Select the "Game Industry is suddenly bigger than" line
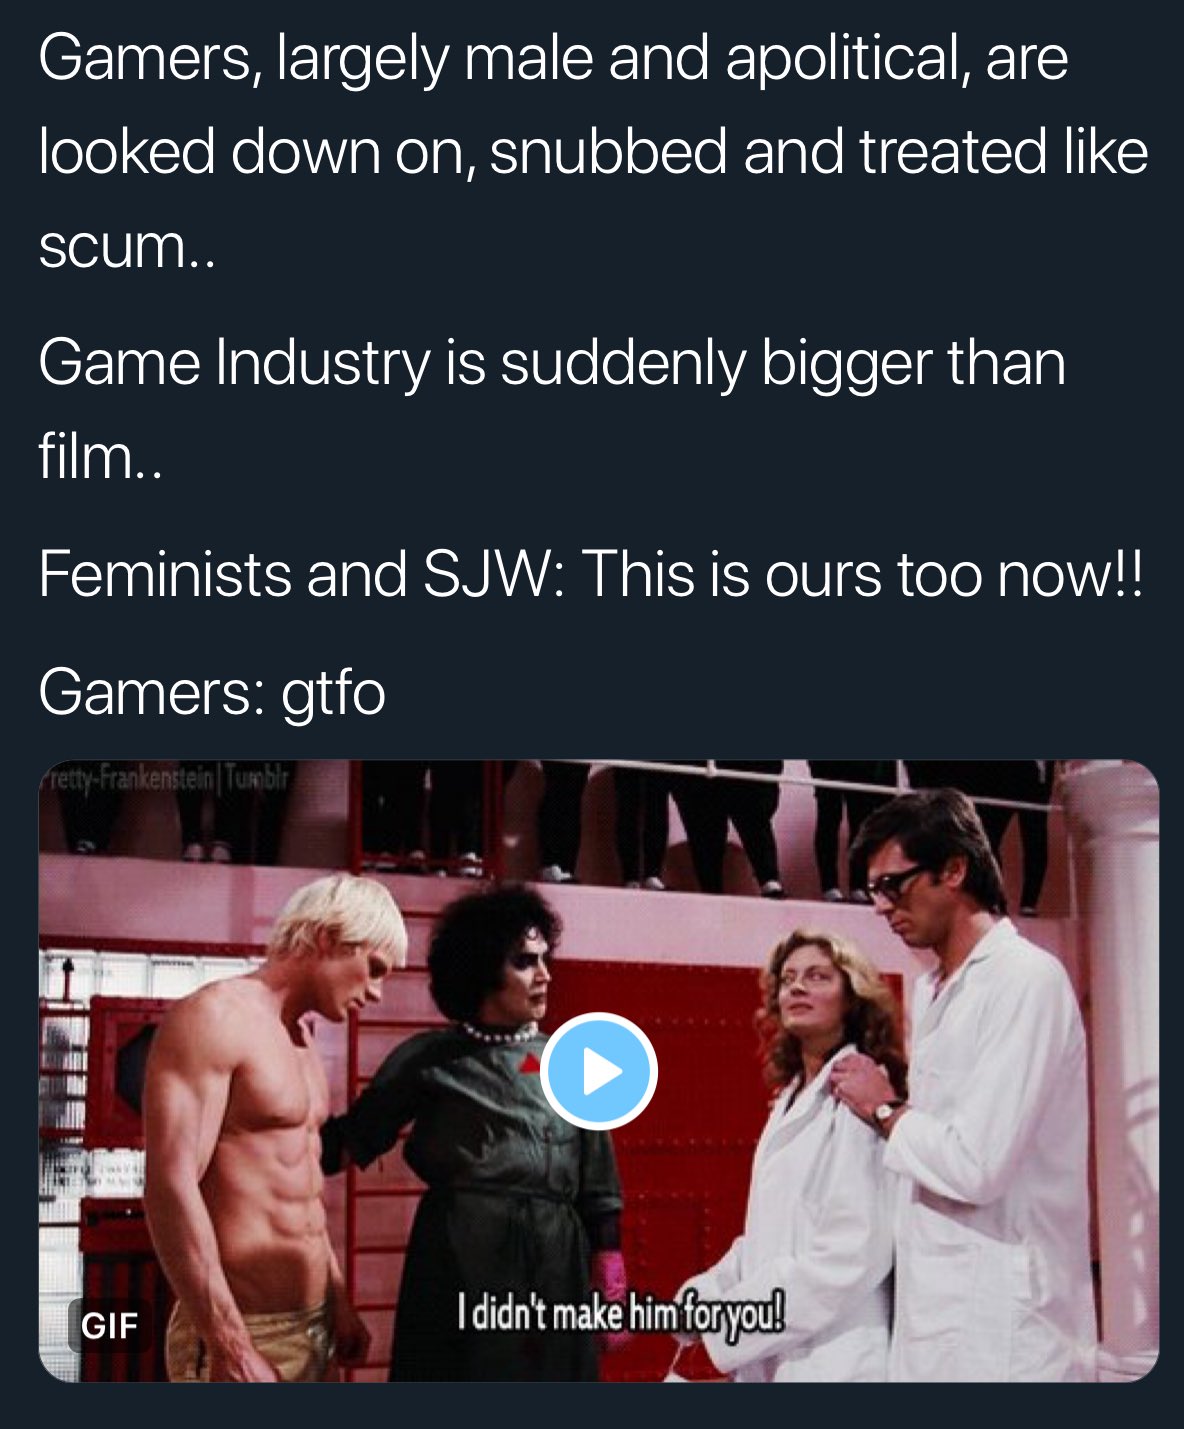Image resolution: width=1184 pixels, height=1429 pixels. point(552,362)
